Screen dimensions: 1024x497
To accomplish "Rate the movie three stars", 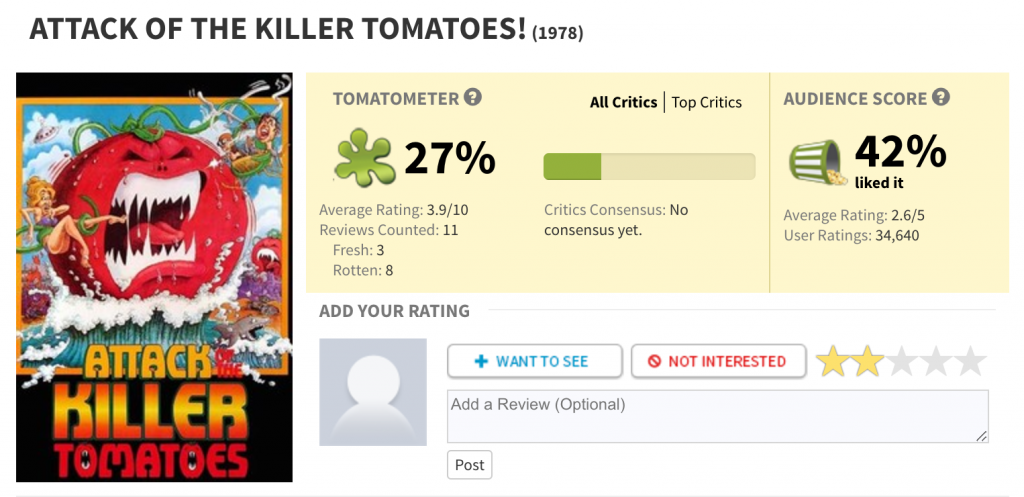I will click(901, 361).
